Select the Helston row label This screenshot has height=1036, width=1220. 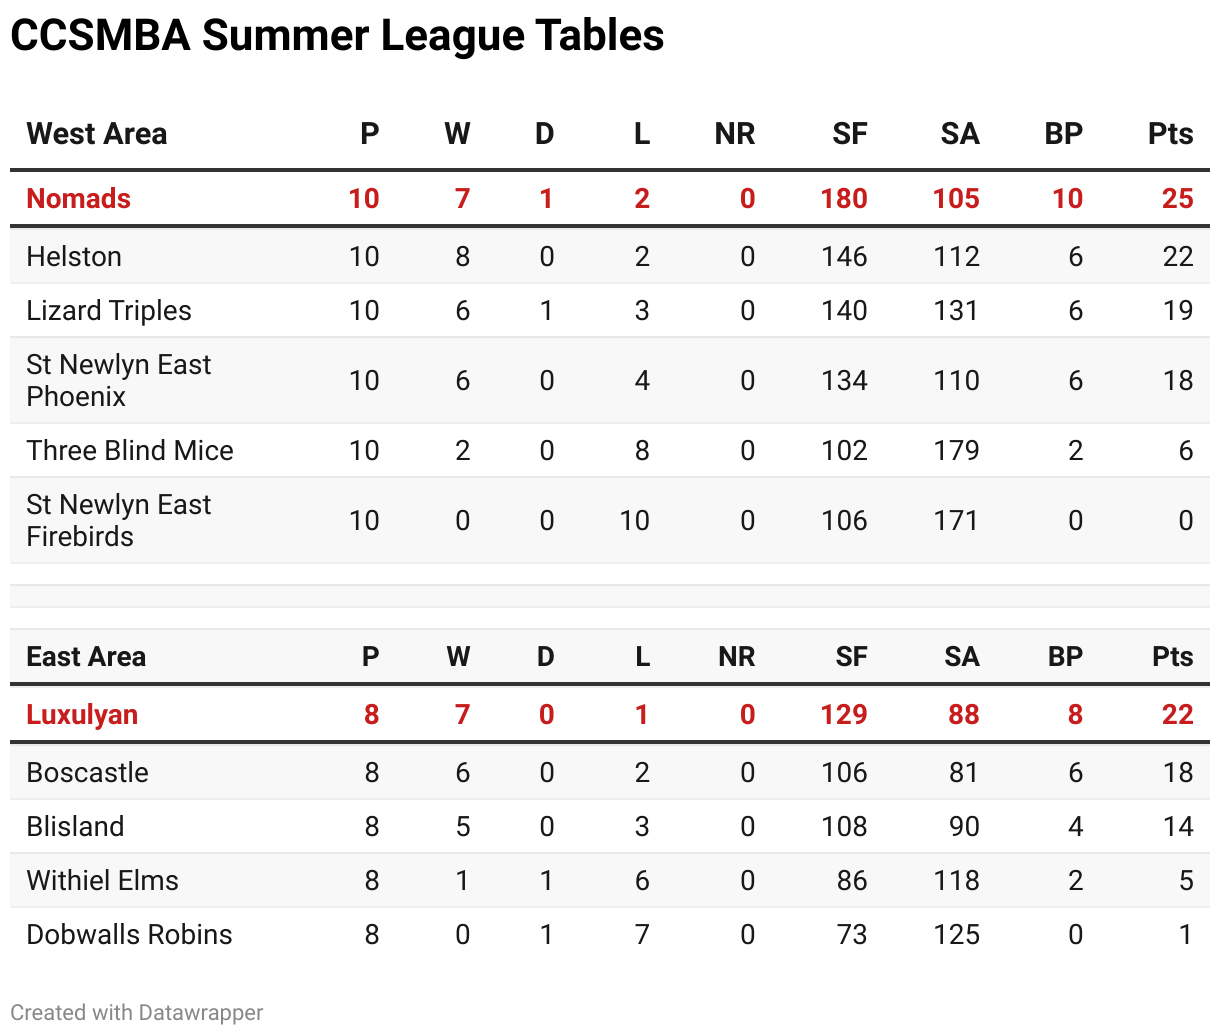point(74,257)
